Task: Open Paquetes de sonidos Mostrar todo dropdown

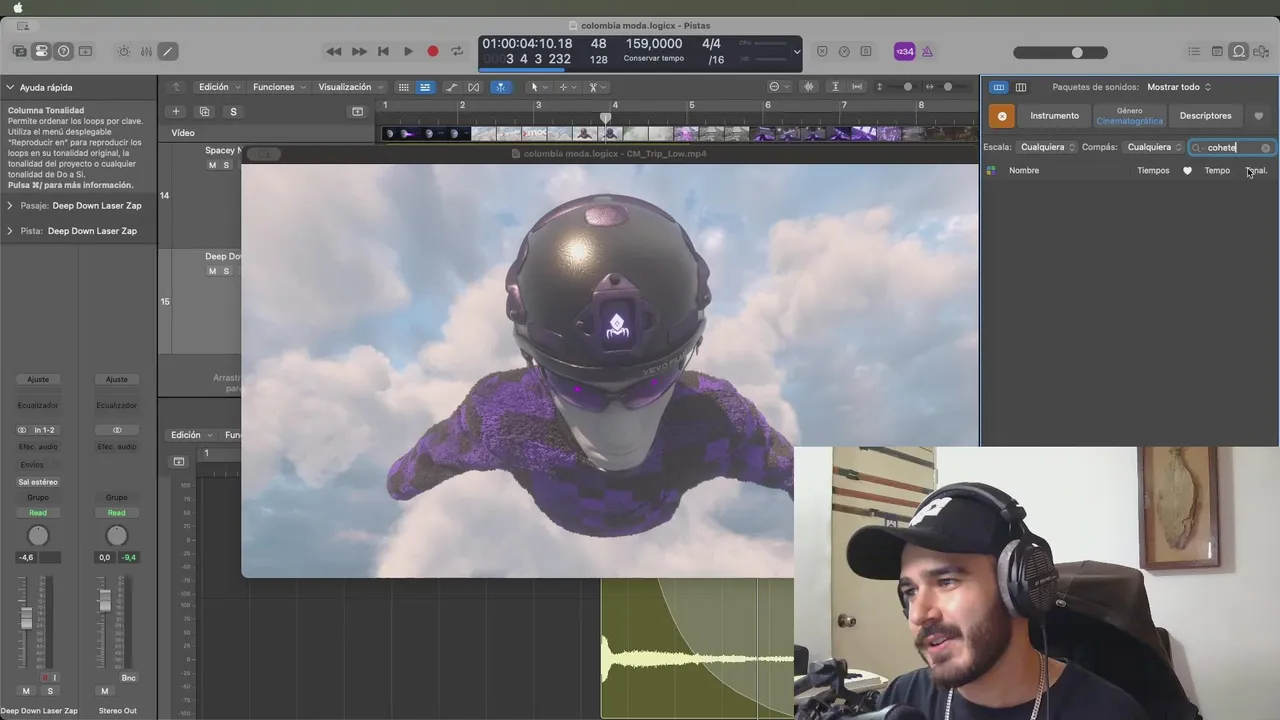Action: (x=1179, y=87)
